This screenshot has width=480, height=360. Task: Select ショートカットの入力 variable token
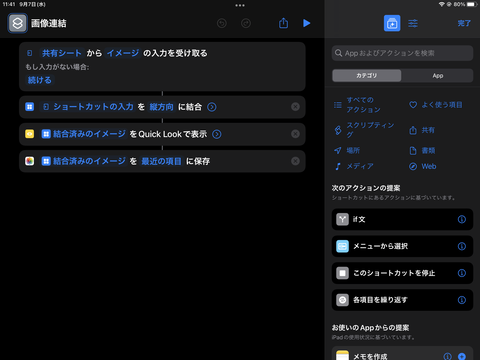point(89,107)
